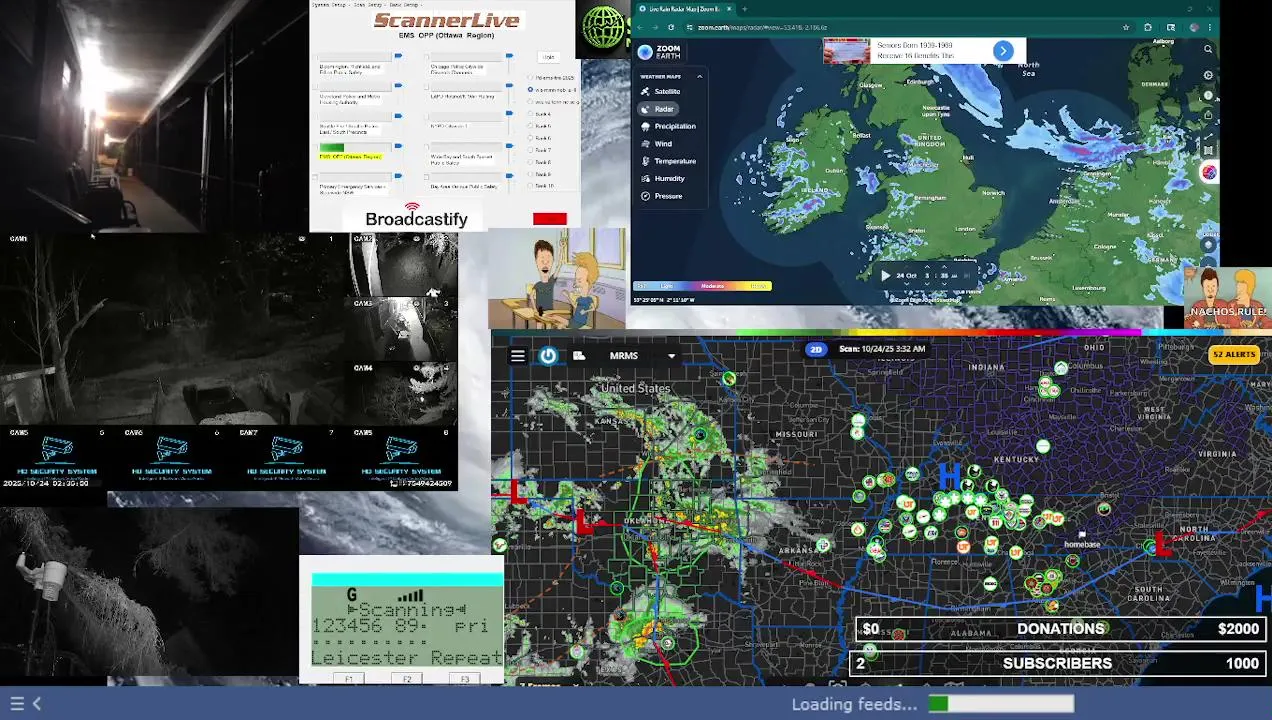Select the Bank 4 radio button

coord(530,114)
